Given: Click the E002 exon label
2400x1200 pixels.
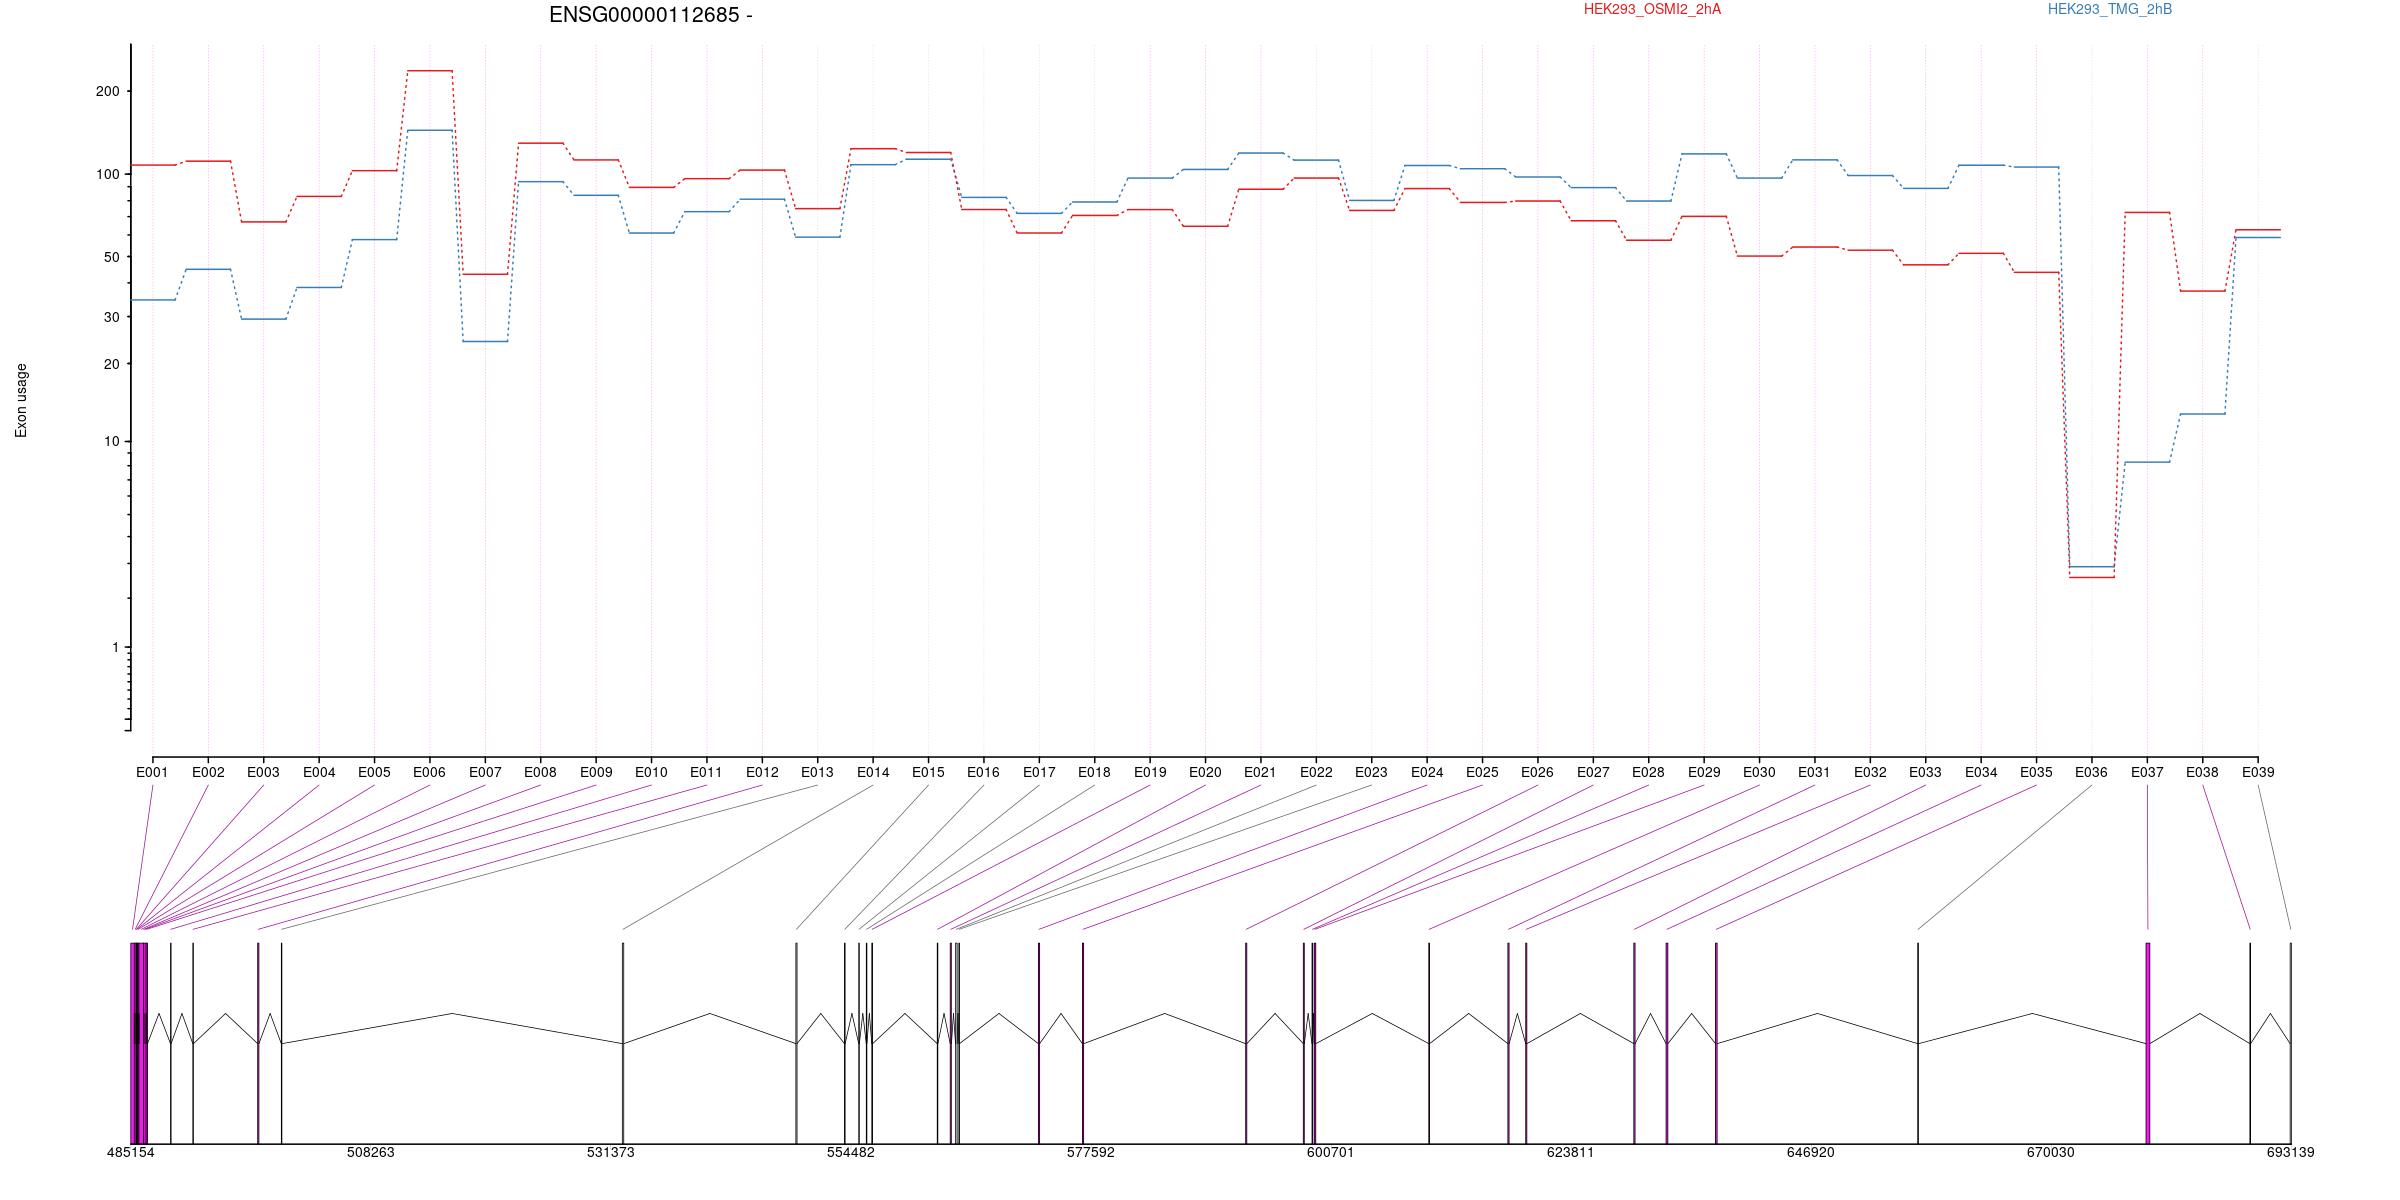Looking at the screenshot, I should (x=208, y=772).
